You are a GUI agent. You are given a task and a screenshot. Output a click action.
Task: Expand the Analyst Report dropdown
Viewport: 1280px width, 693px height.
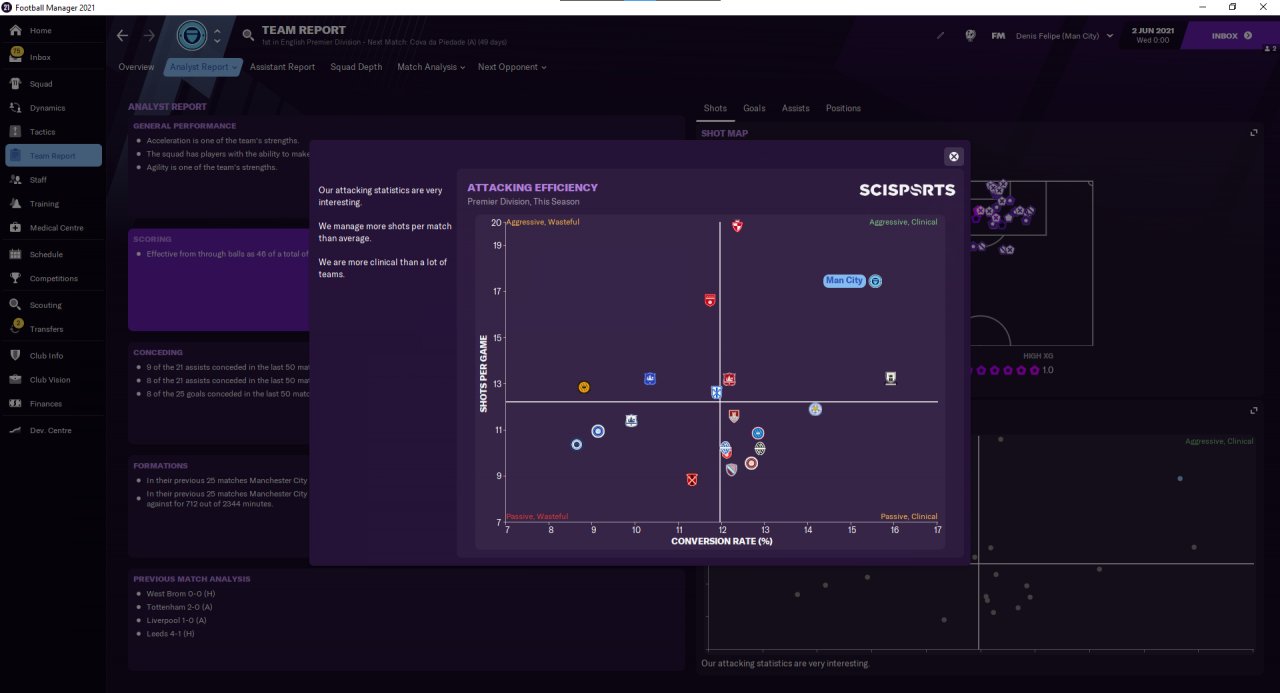(204, 67)
